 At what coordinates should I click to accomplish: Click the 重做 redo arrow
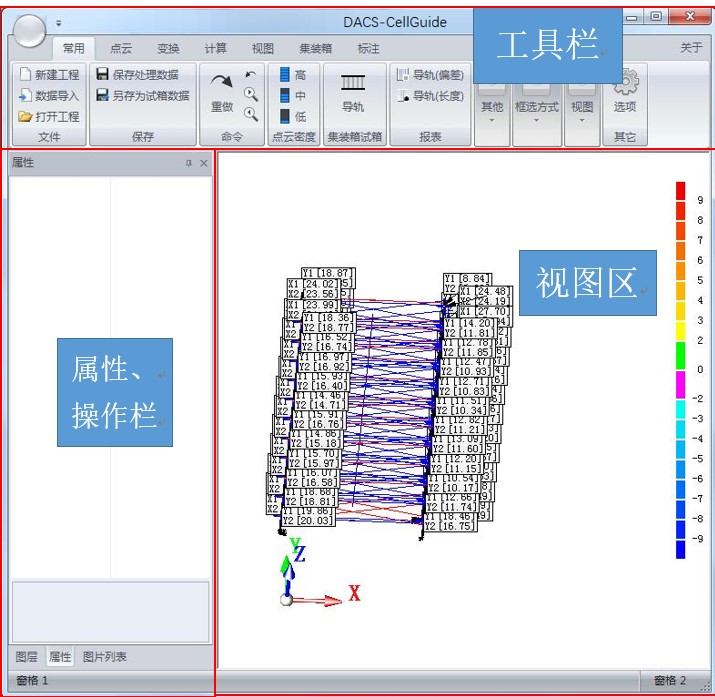222,82
